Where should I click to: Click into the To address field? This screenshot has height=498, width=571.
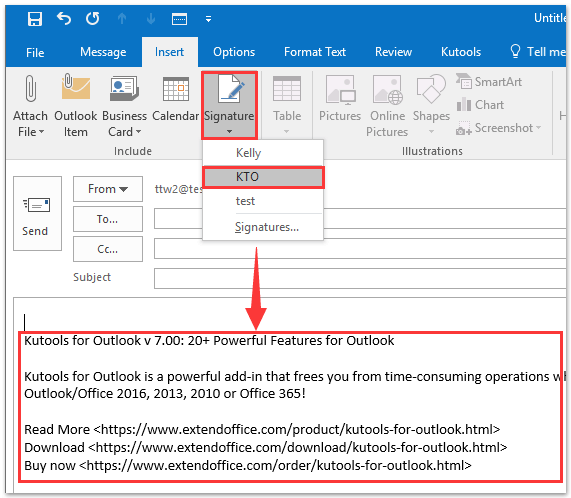[x=360, y=218]
